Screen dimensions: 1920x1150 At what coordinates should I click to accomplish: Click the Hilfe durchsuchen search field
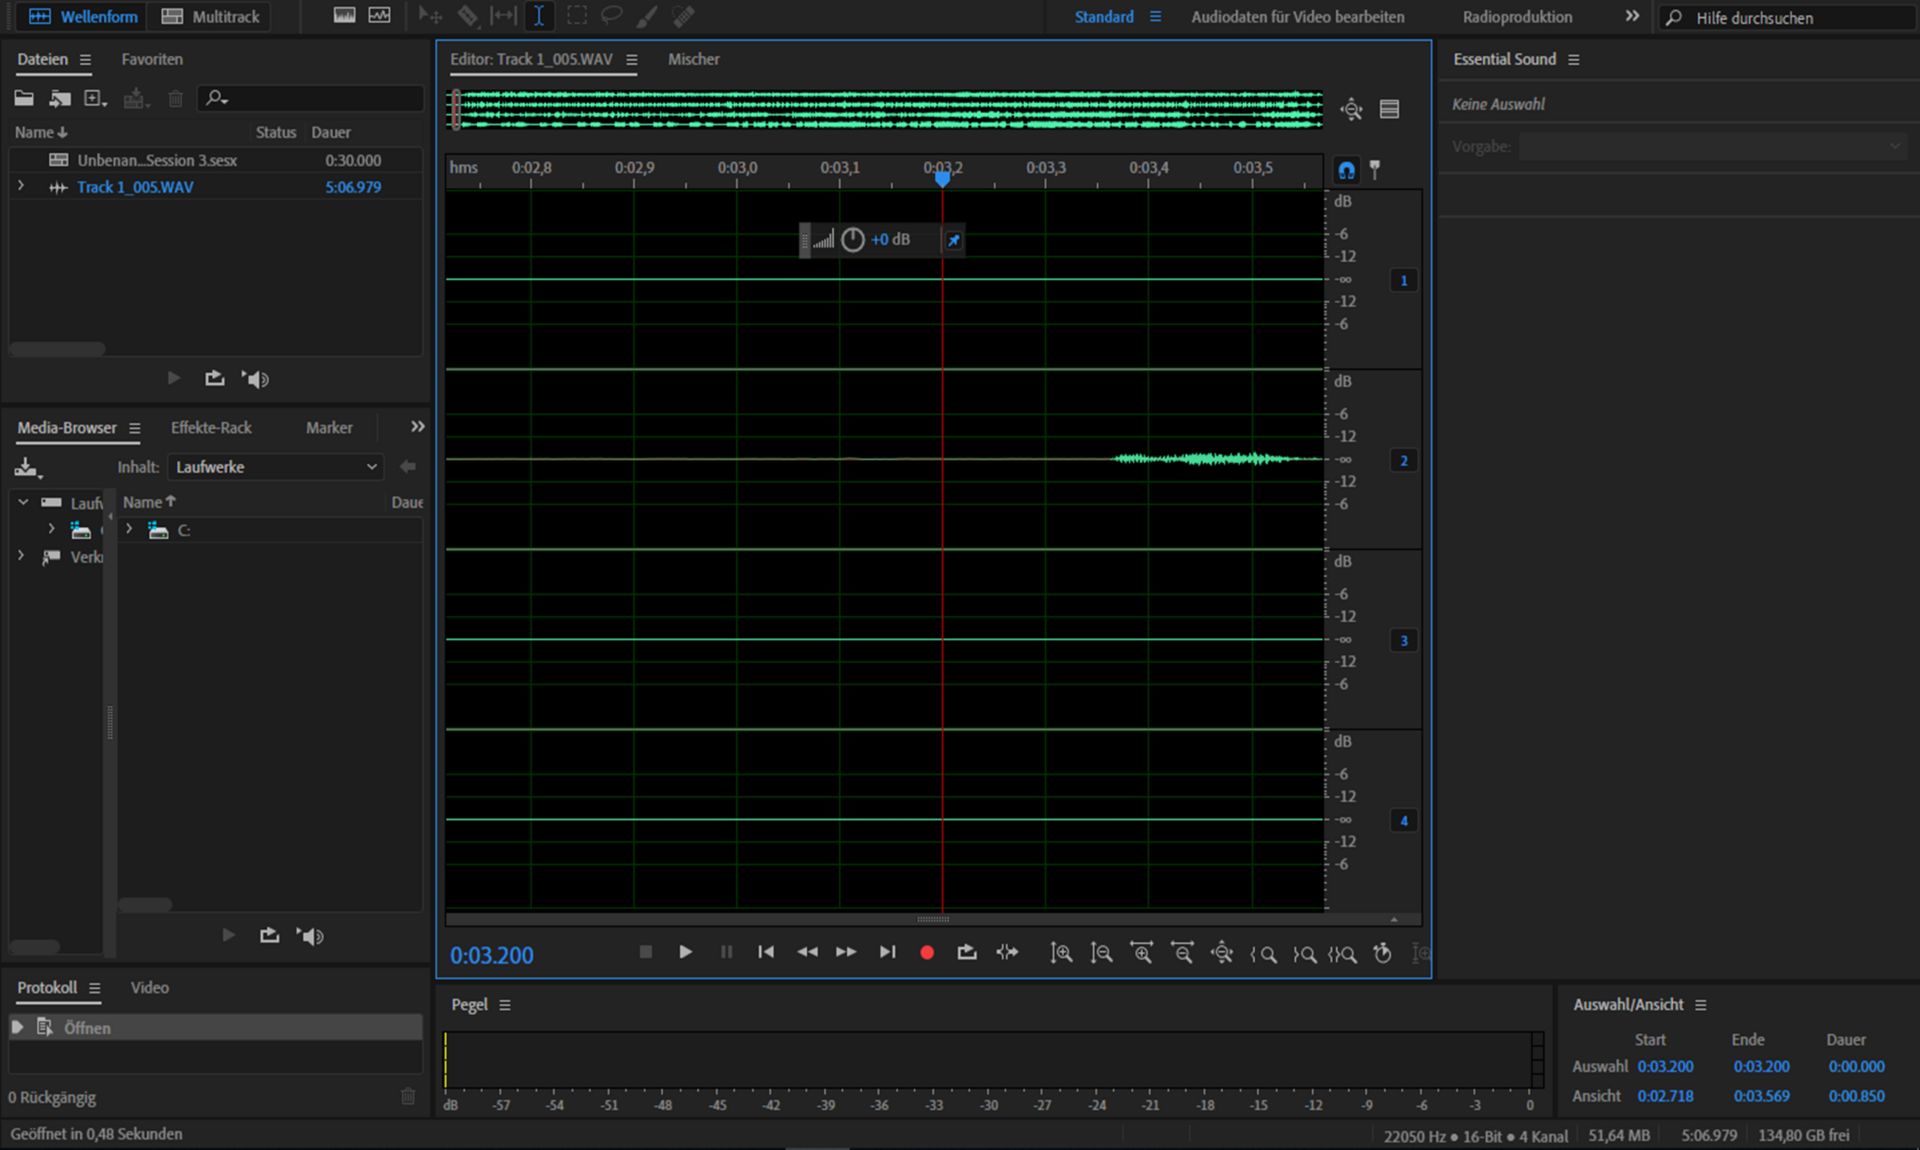[x=1790, y=18]
